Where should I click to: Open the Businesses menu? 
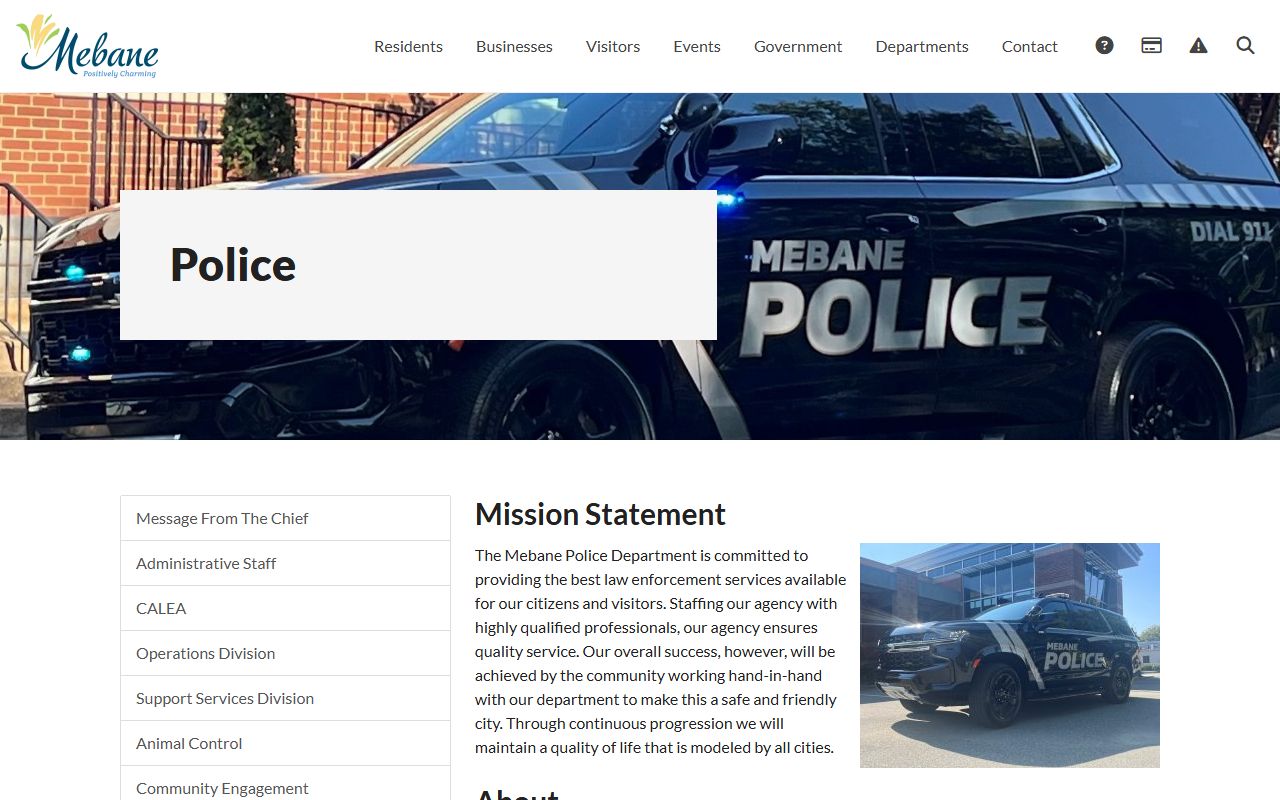[514, 46]
